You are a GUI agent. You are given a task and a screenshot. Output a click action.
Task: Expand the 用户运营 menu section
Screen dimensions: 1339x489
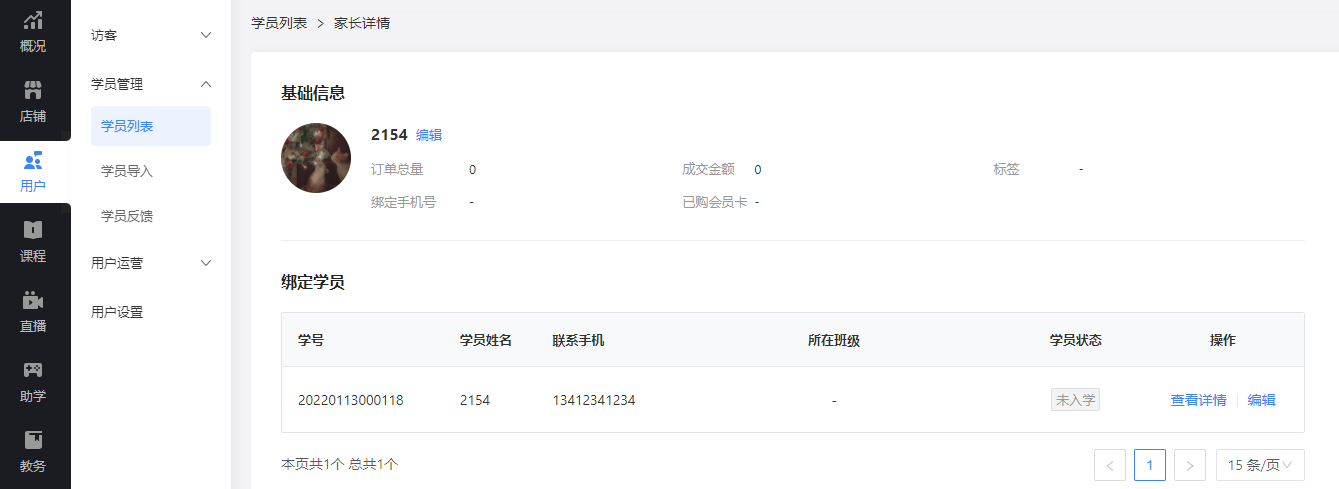coord(151,263)
